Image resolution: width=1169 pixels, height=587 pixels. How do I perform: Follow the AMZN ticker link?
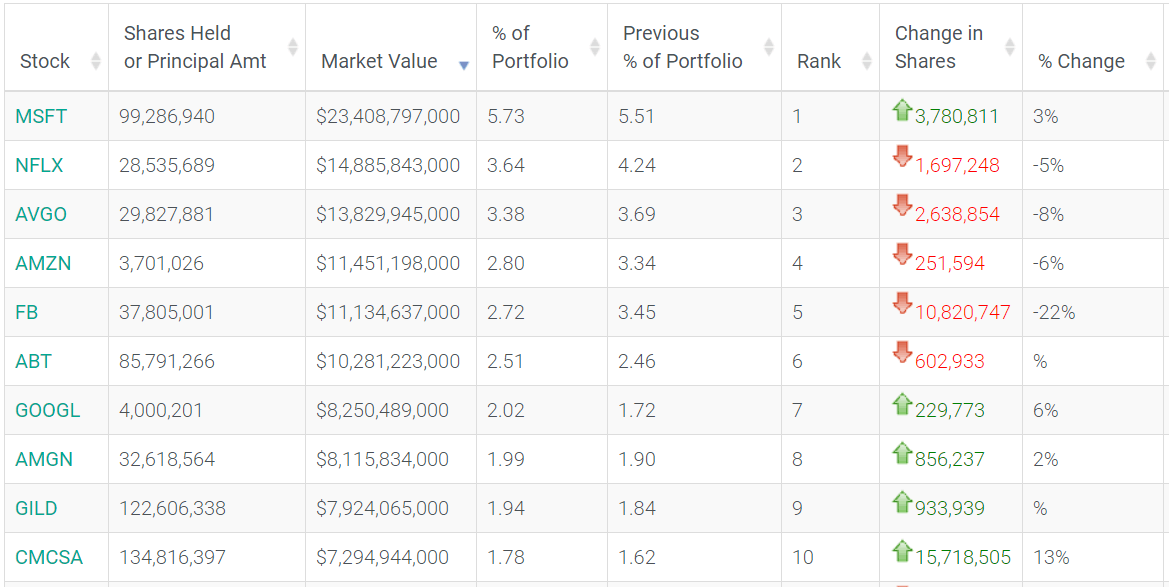(43, 263)
